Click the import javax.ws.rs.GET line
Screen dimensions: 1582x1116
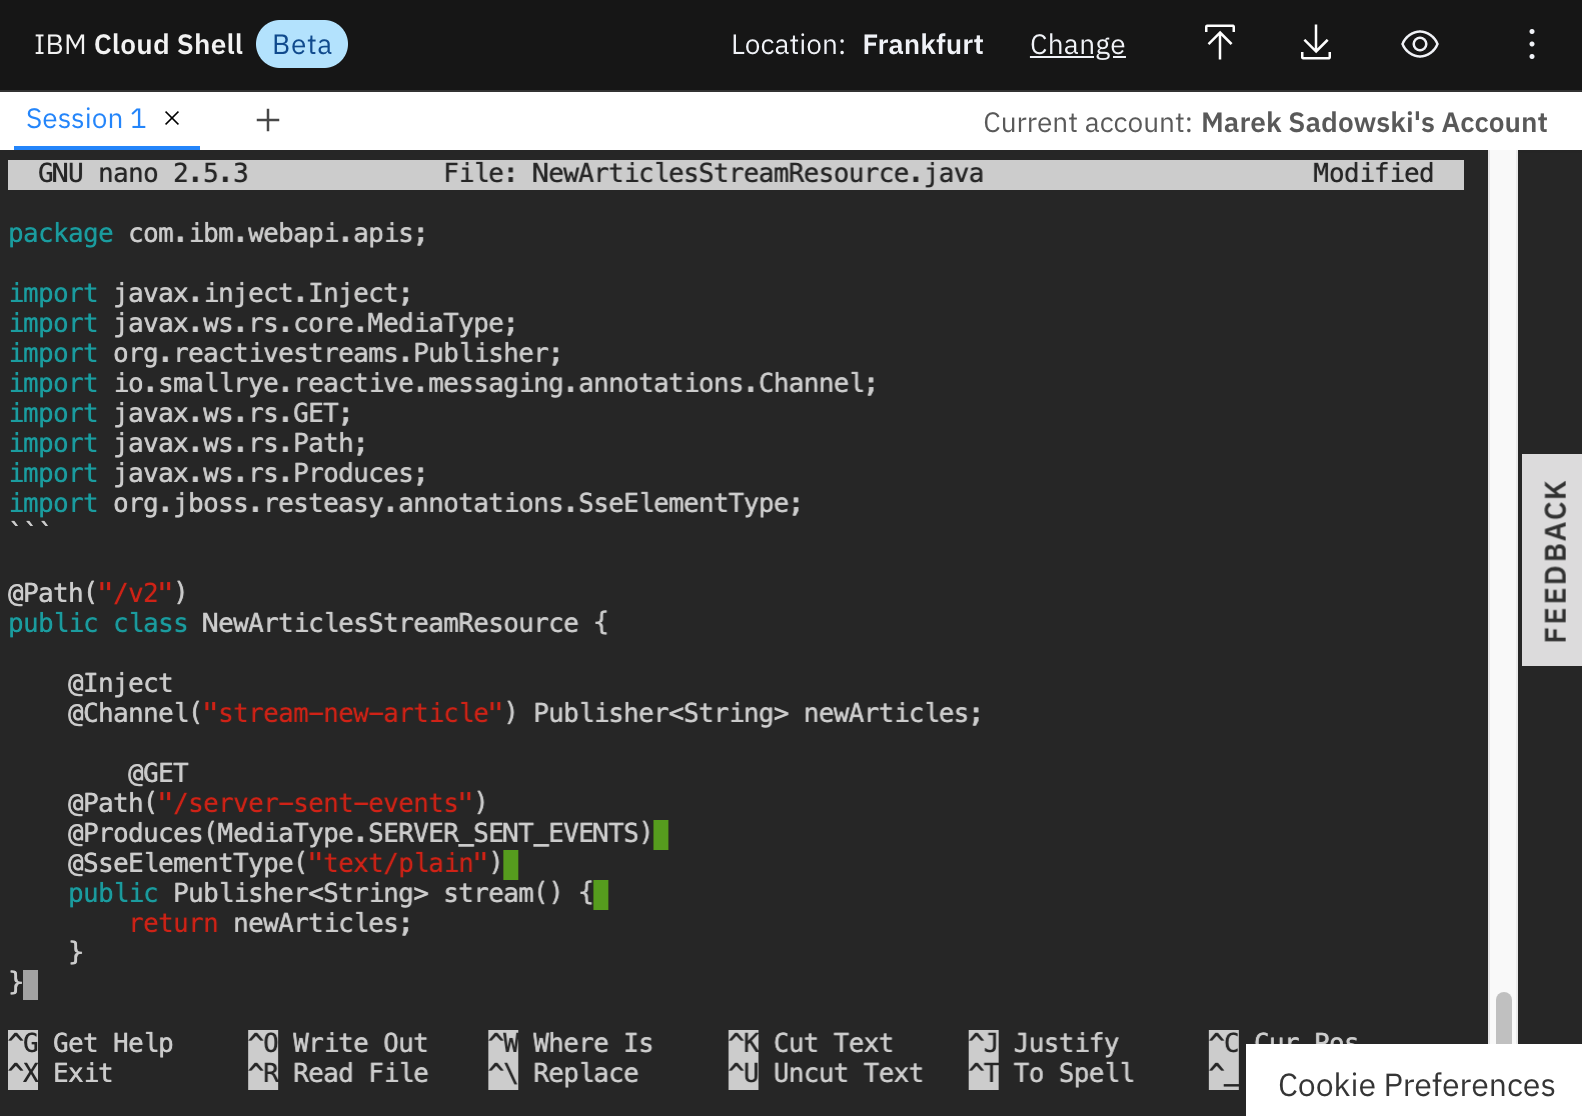pos(180,413)
